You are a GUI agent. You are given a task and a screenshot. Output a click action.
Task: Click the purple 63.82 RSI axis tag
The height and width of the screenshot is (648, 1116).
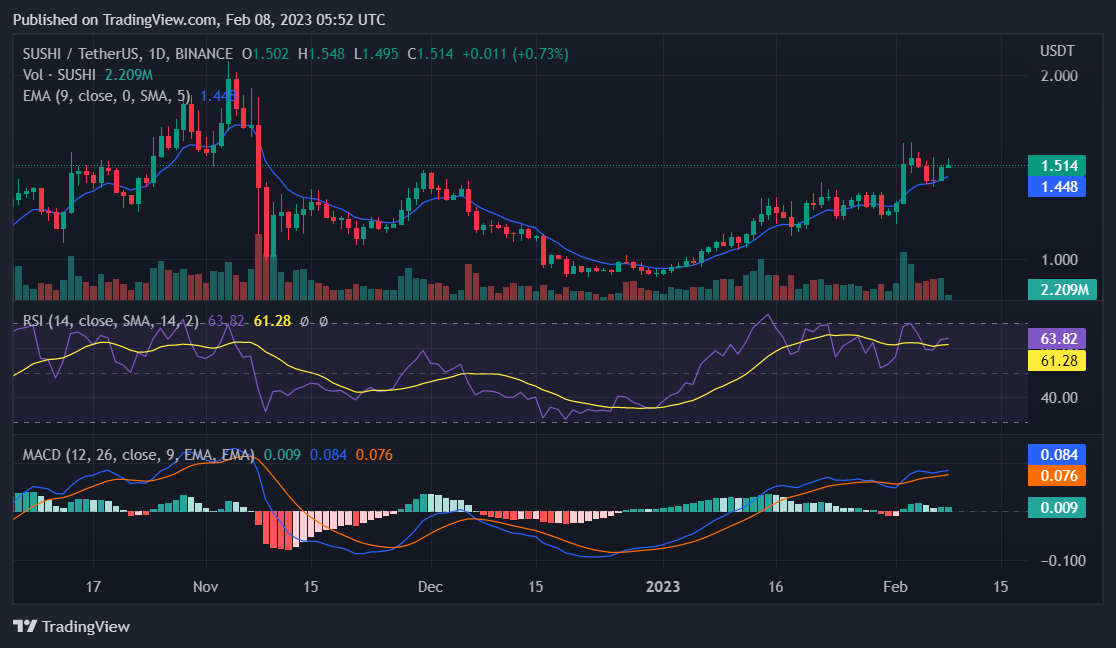1057,338
